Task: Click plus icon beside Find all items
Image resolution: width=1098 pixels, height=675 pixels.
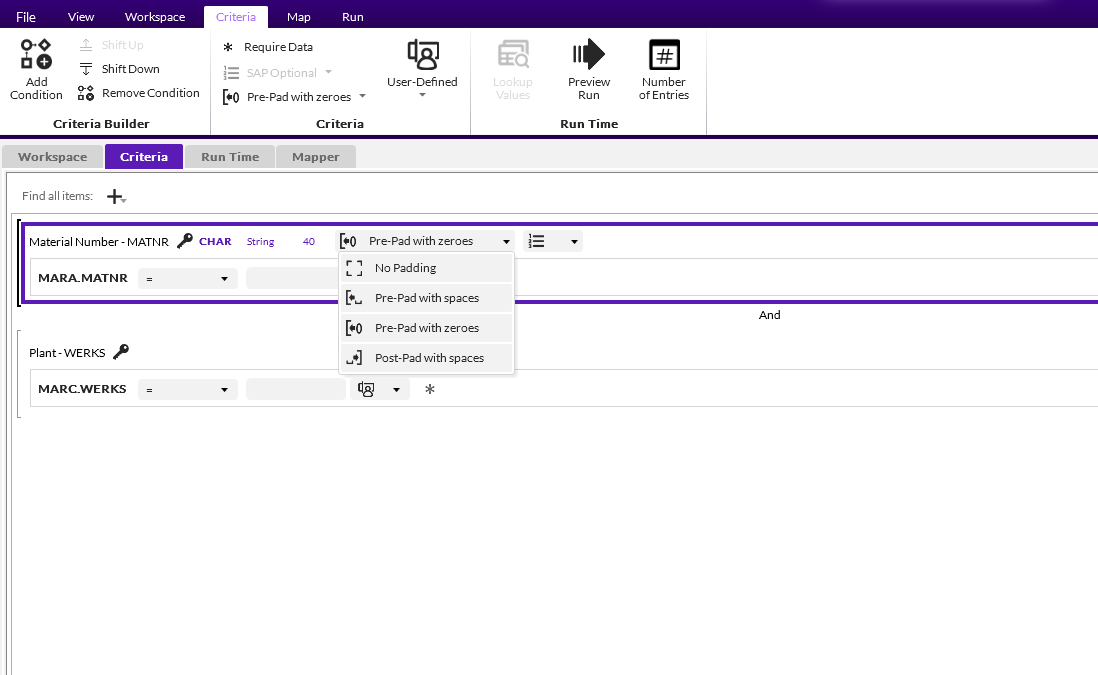Action: 116,197
